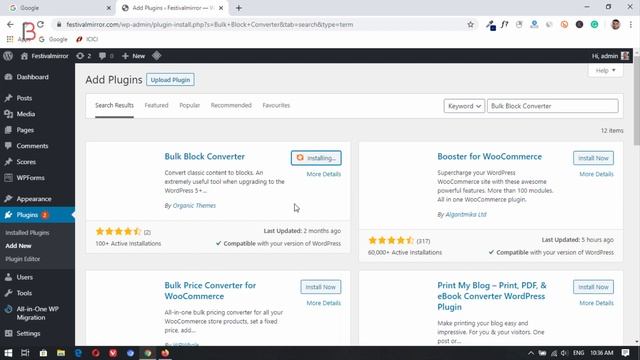Close the Google browser tab
Image resolution: width=640 pixels, height=360 pixels.
109,8
